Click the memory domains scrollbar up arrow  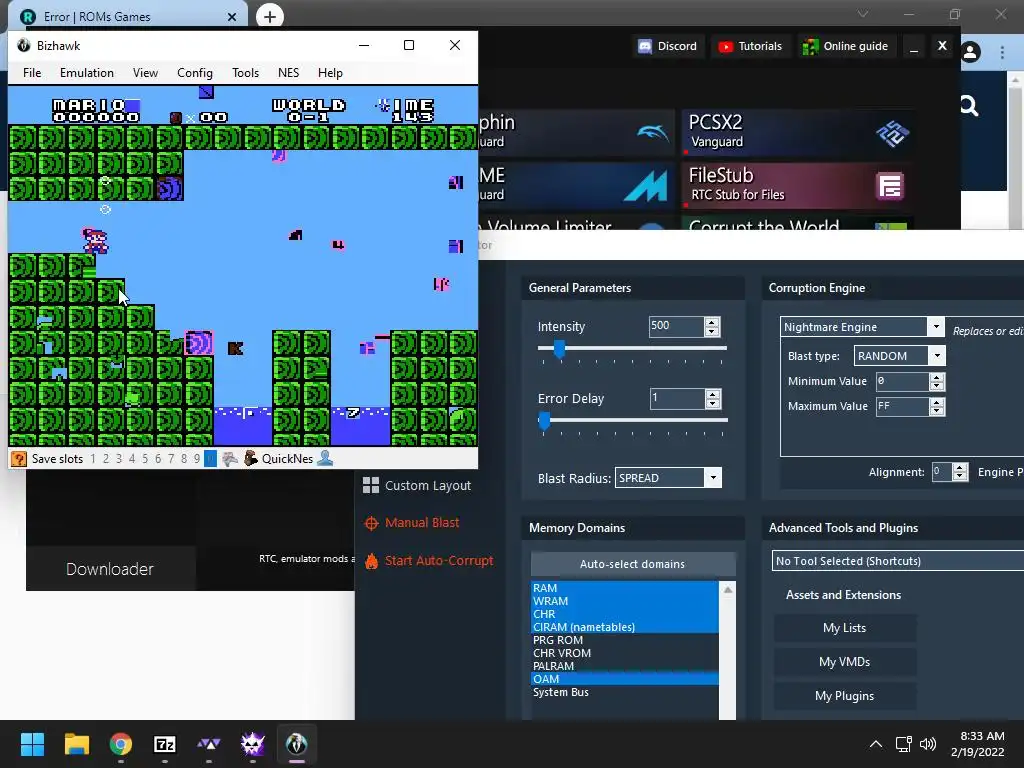[728, 590]
